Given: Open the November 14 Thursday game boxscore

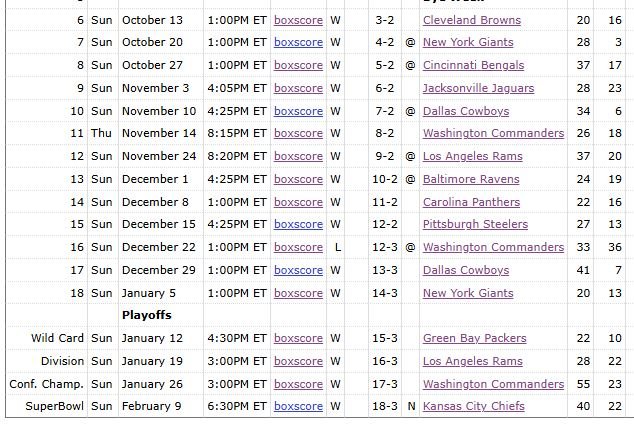Looking at the screenshot, I should [298, 134].
